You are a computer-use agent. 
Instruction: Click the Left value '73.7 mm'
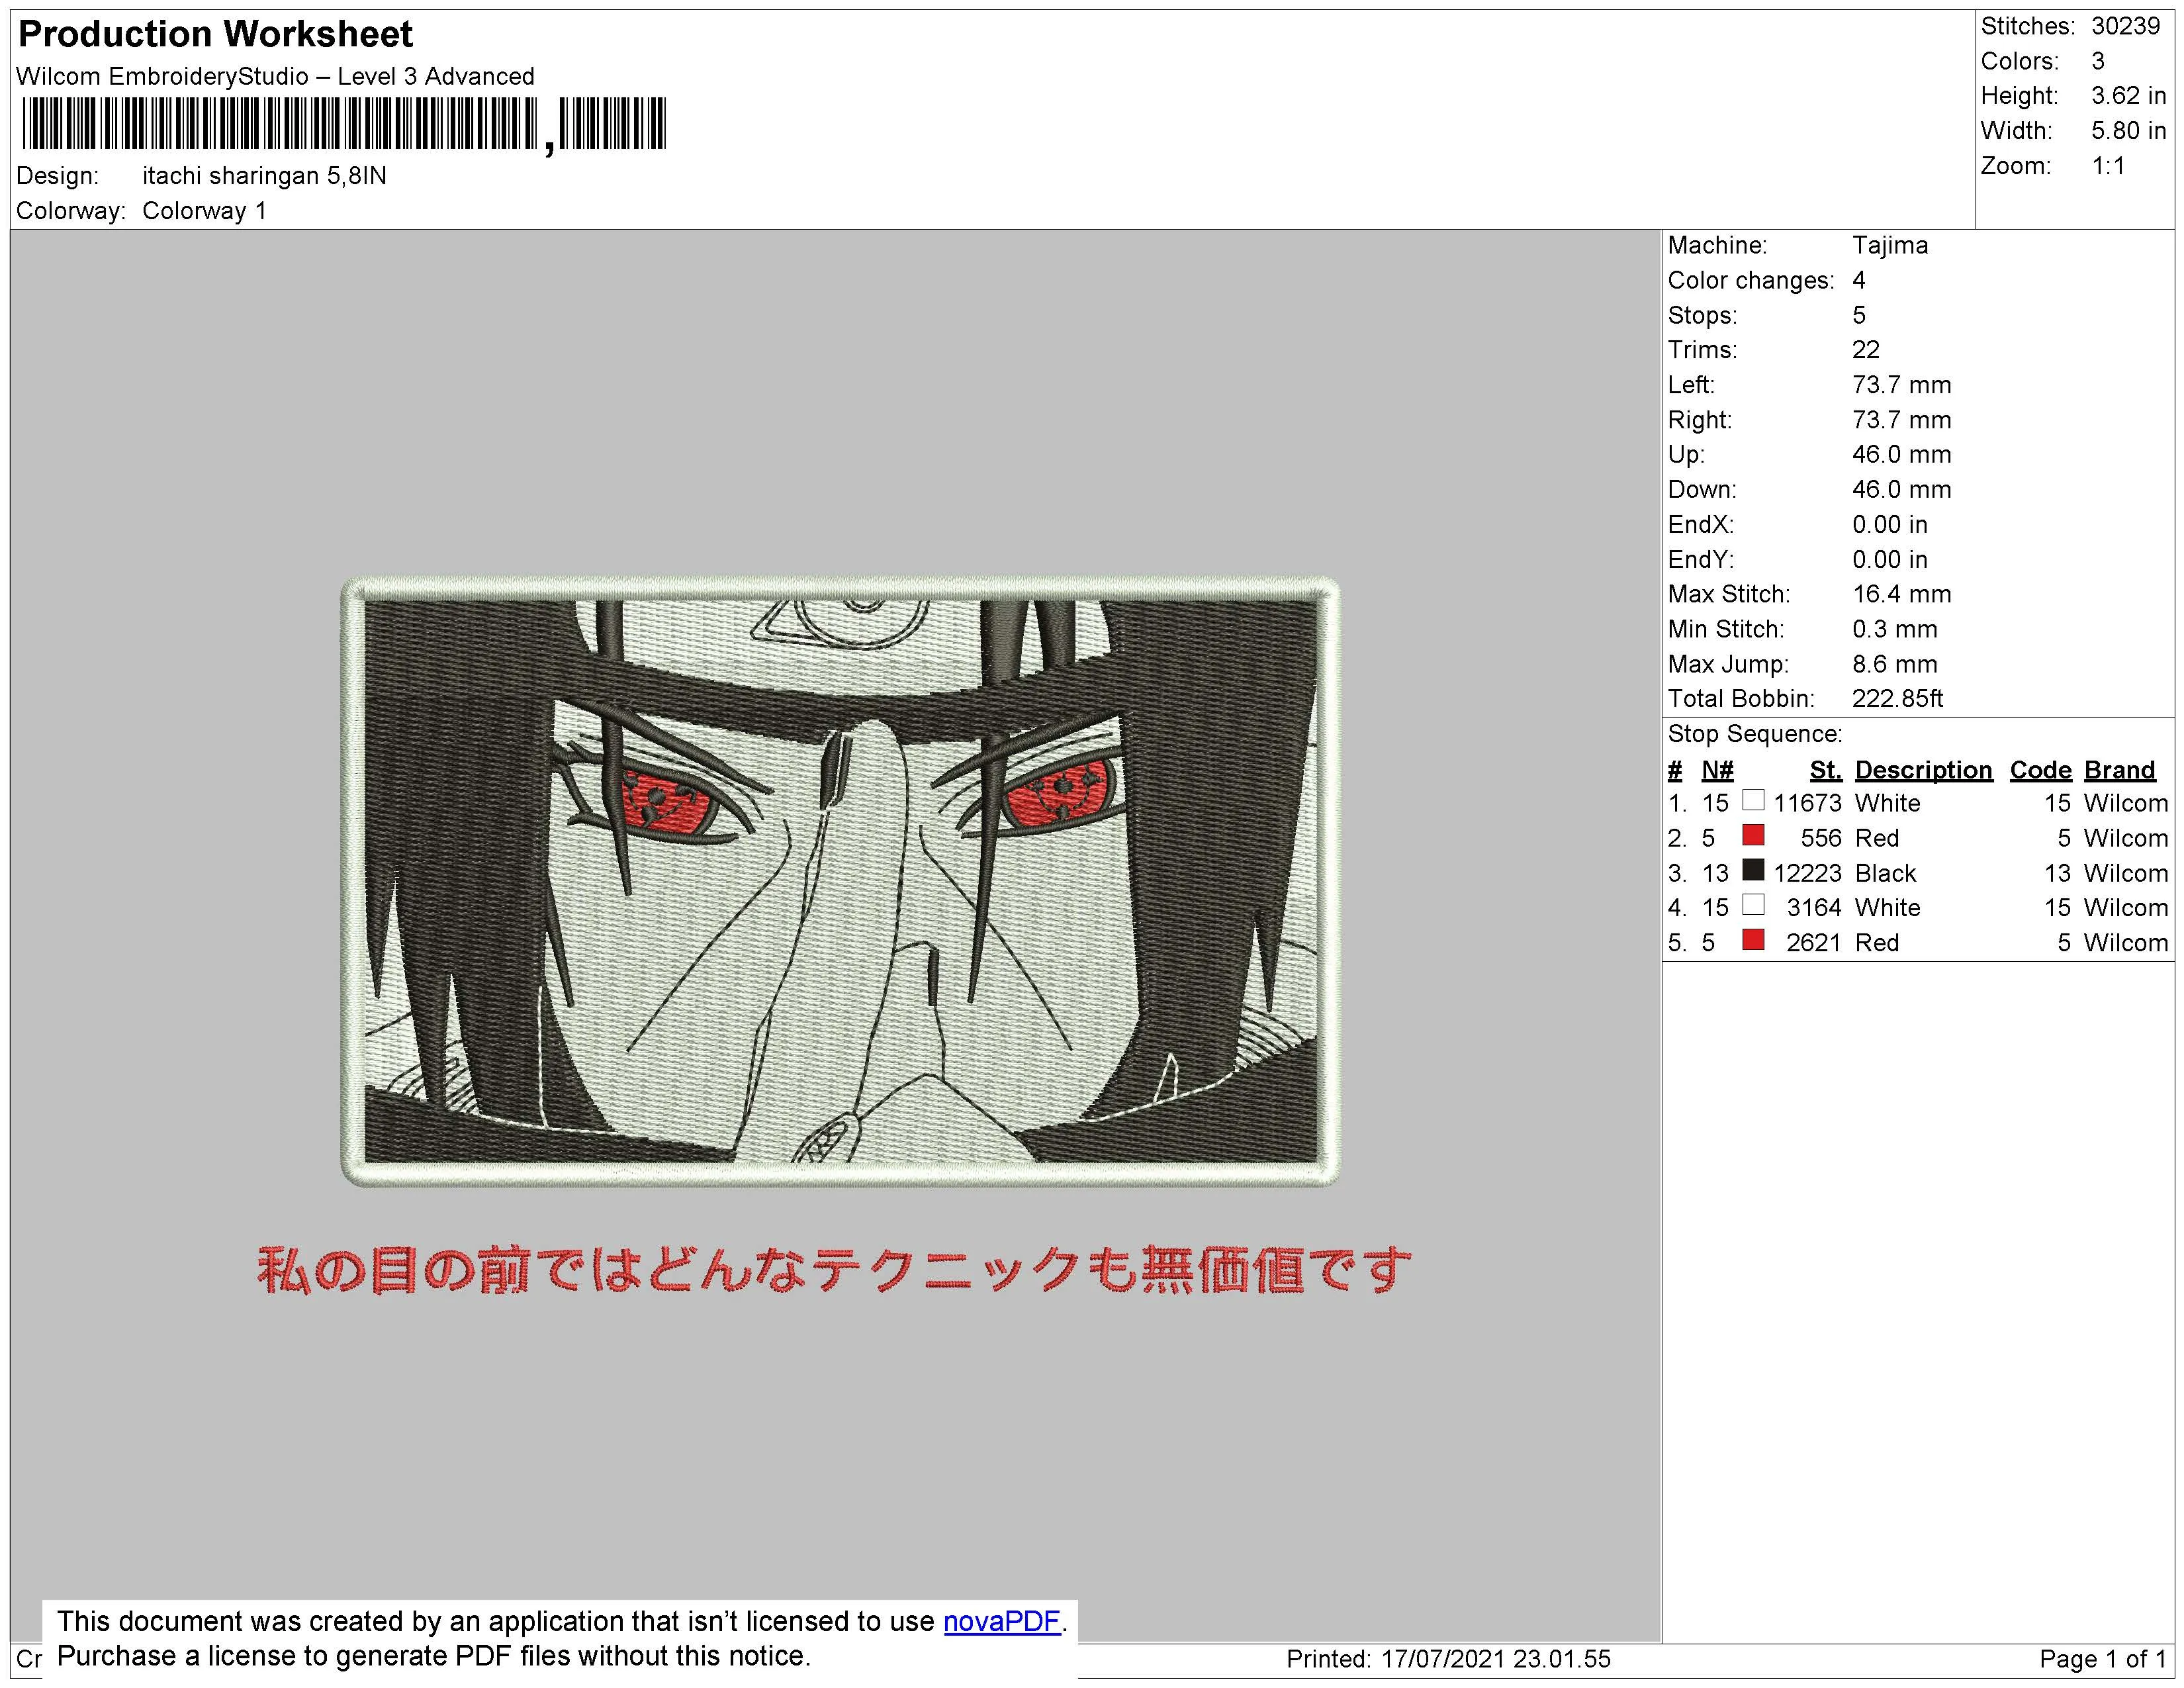(1902, 385)
